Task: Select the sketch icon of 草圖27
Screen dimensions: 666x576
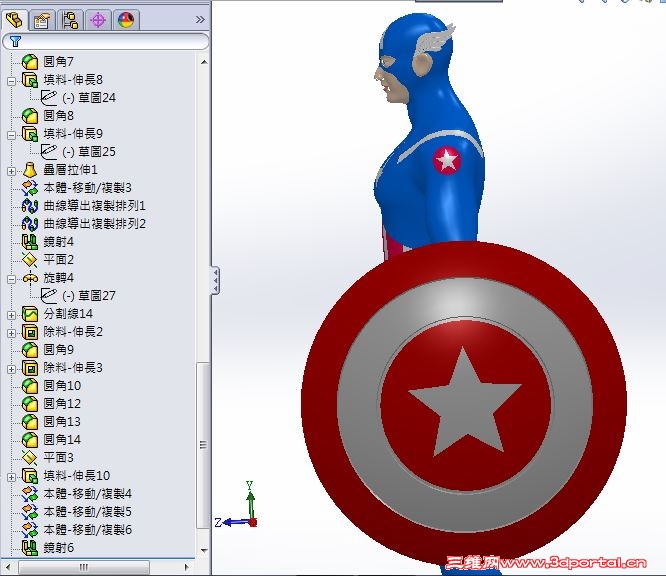Action: [x=49, y=296]
